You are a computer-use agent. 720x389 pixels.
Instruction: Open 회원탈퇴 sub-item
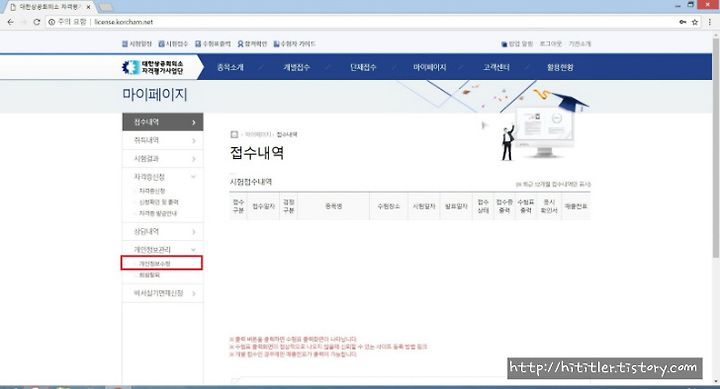149,275
